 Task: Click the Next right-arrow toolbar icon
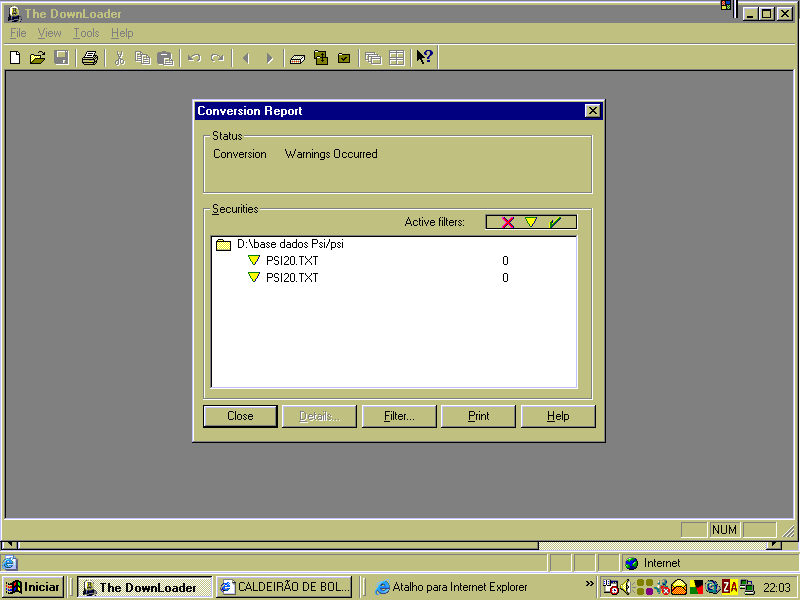tap(270, 58)
